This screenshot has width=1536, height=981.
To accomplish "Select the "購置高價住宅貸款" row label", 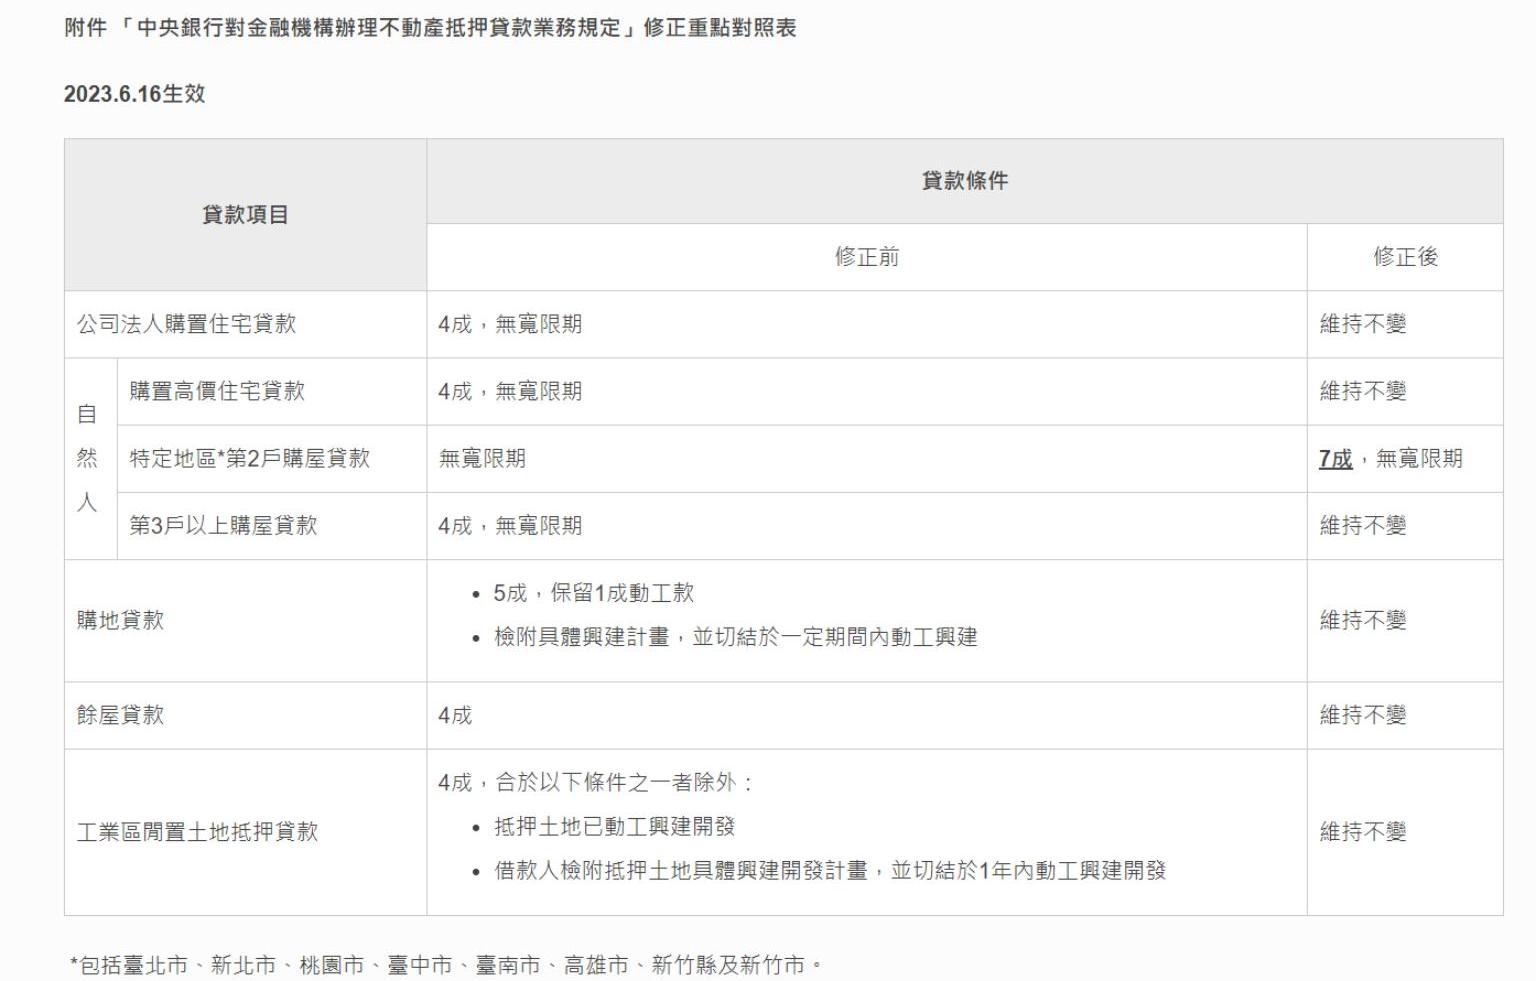I will coord(217,391).
